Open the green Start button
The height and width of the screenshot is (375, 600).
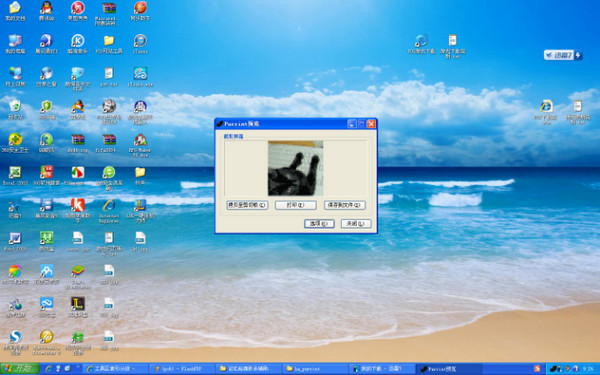pos(20,369)
